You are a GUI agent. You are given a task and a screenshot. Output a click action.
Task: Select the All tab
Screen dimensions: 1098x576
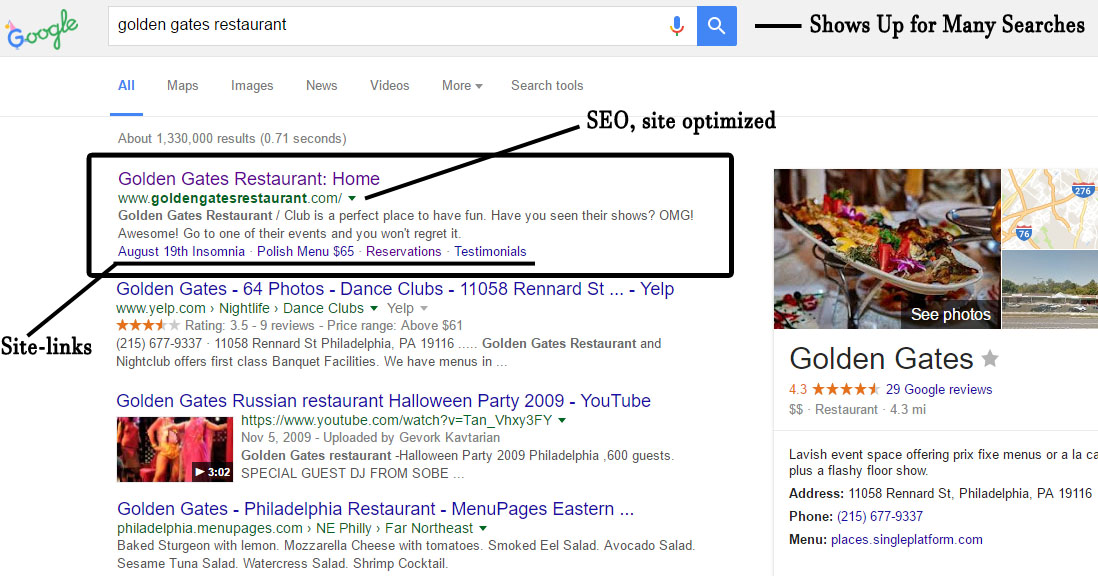tap(126, 85)
